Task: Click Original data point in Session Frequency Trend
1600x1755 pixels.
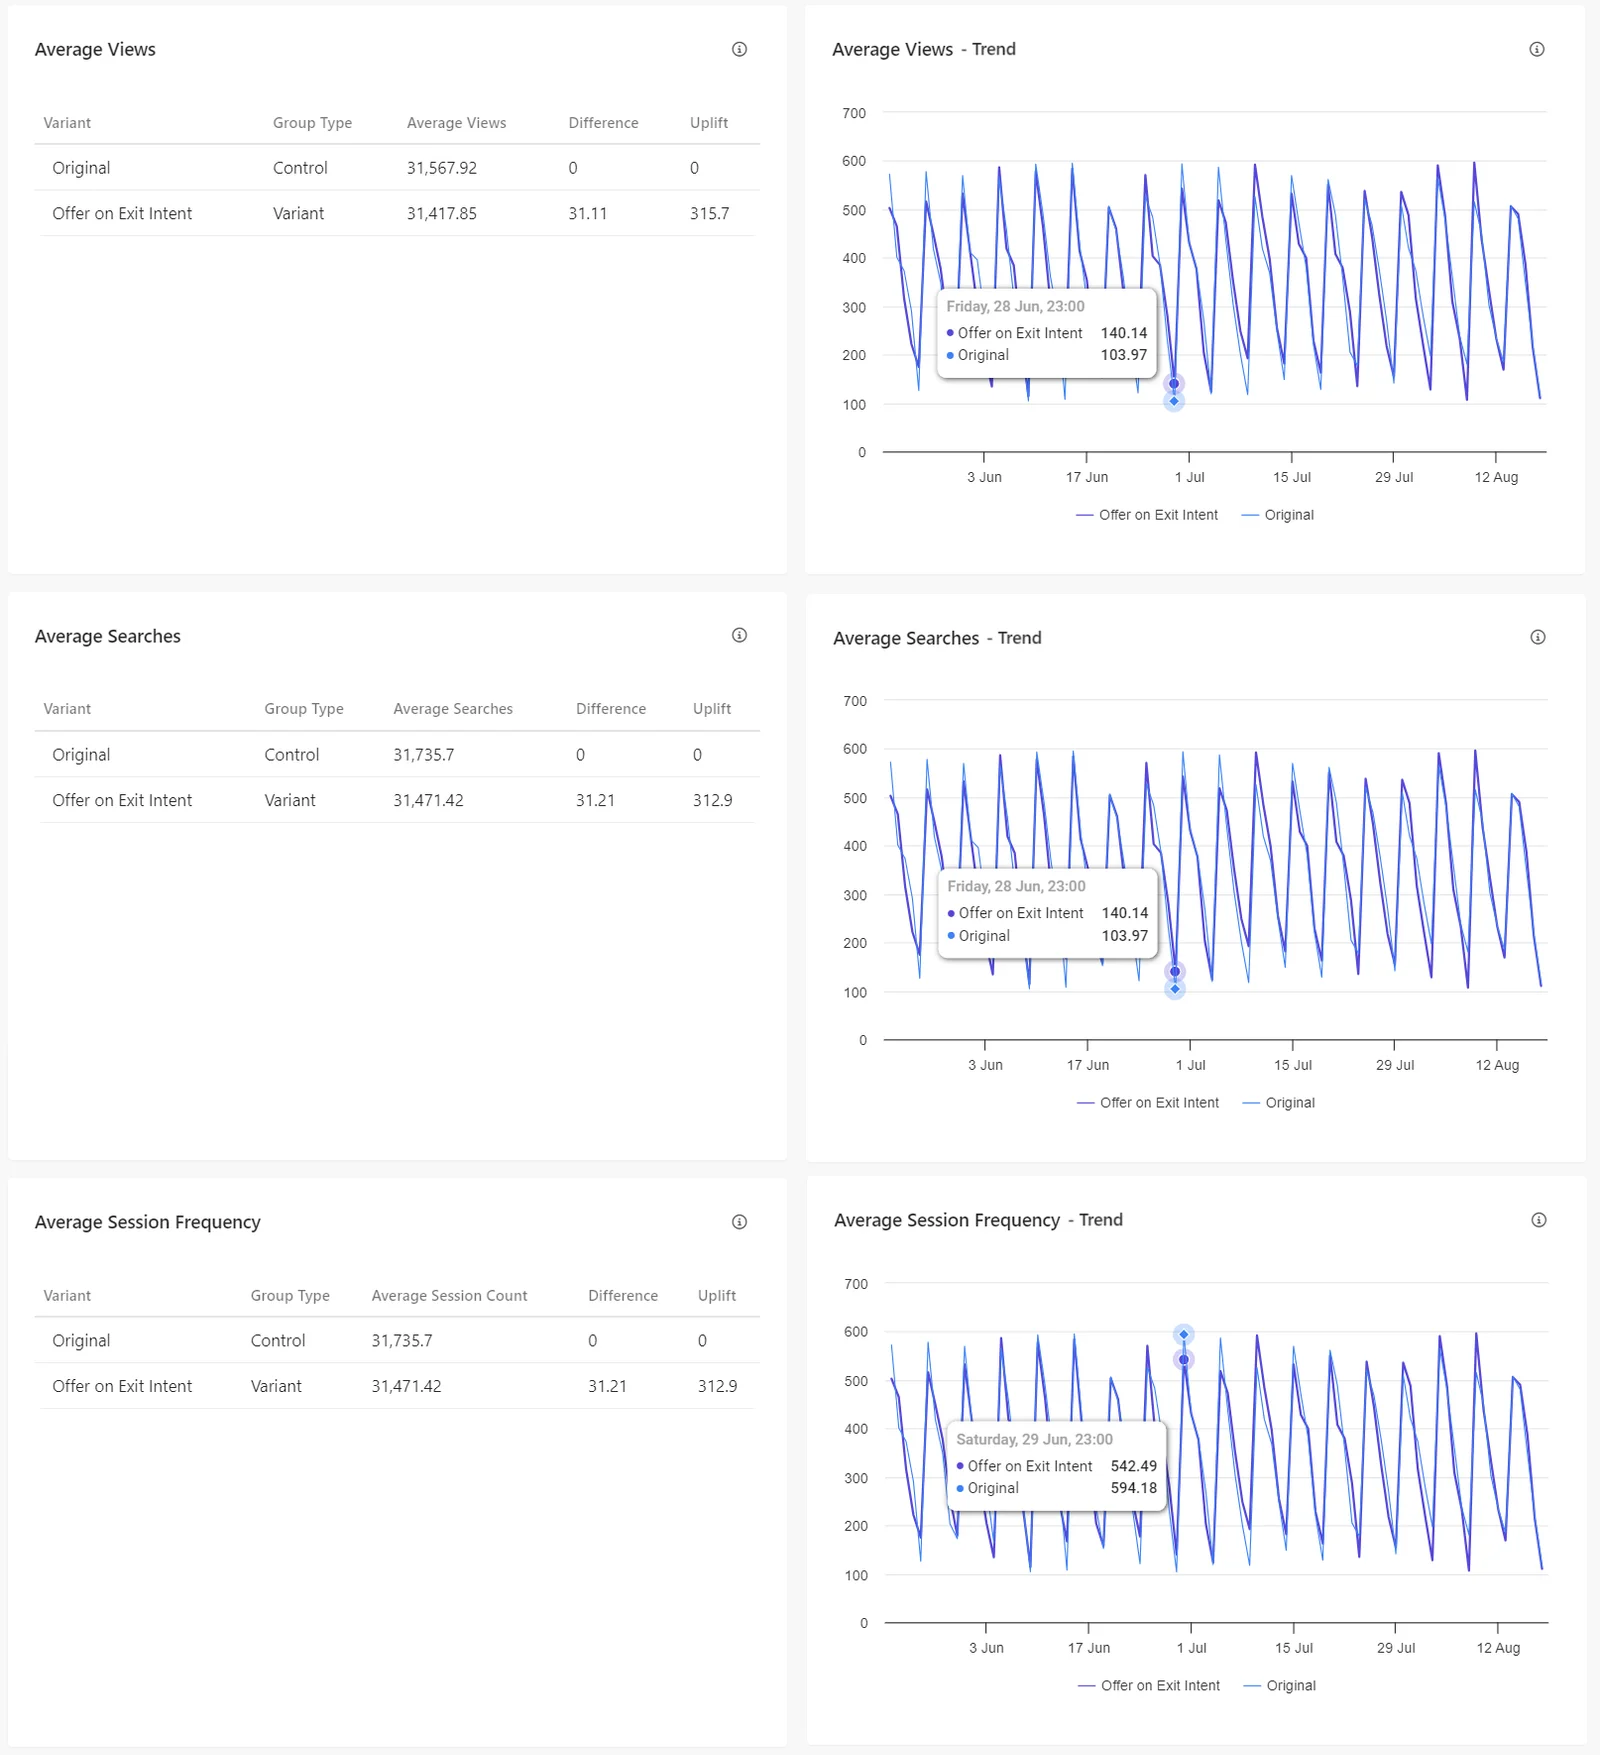Action: click(1184, 1335)
